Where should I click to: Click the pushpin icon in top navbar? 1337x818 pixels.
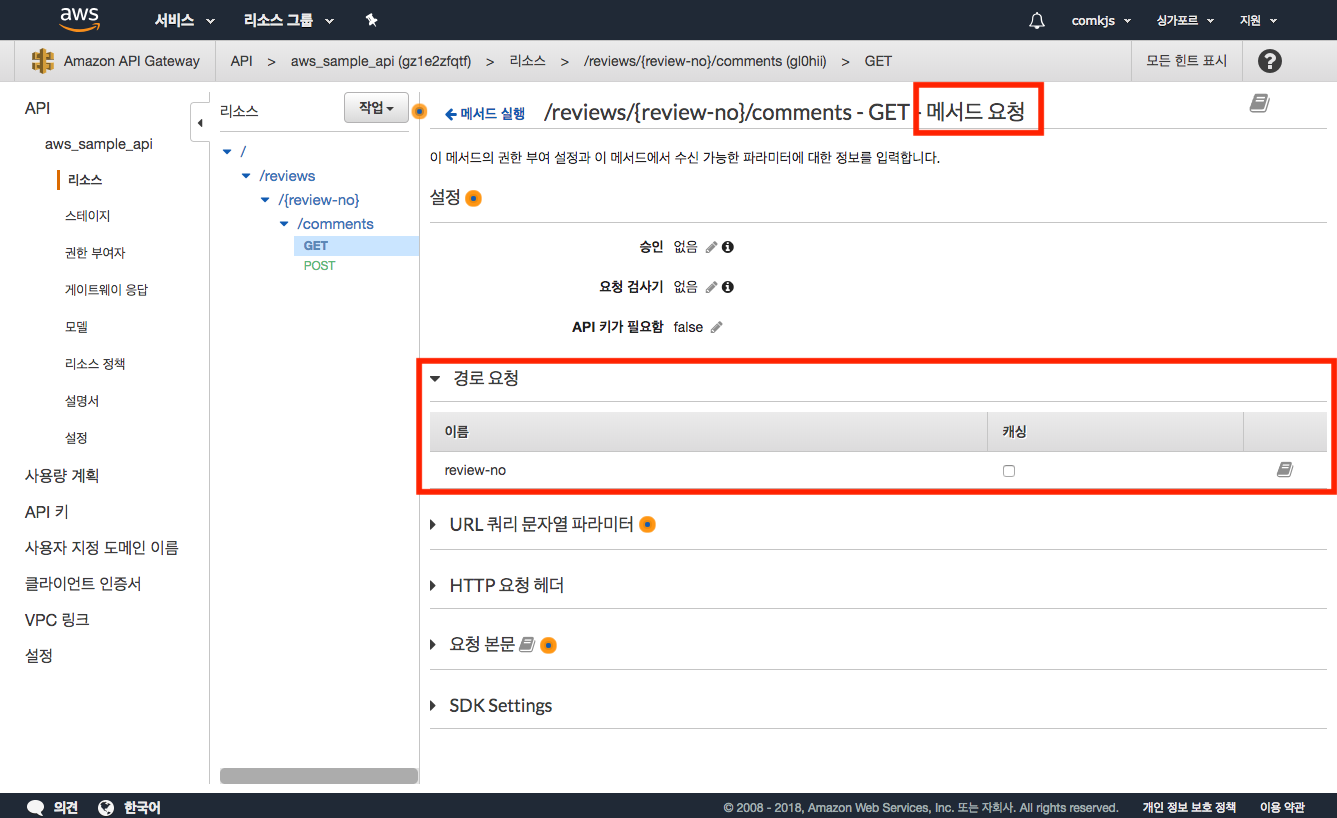pos(371,20)
